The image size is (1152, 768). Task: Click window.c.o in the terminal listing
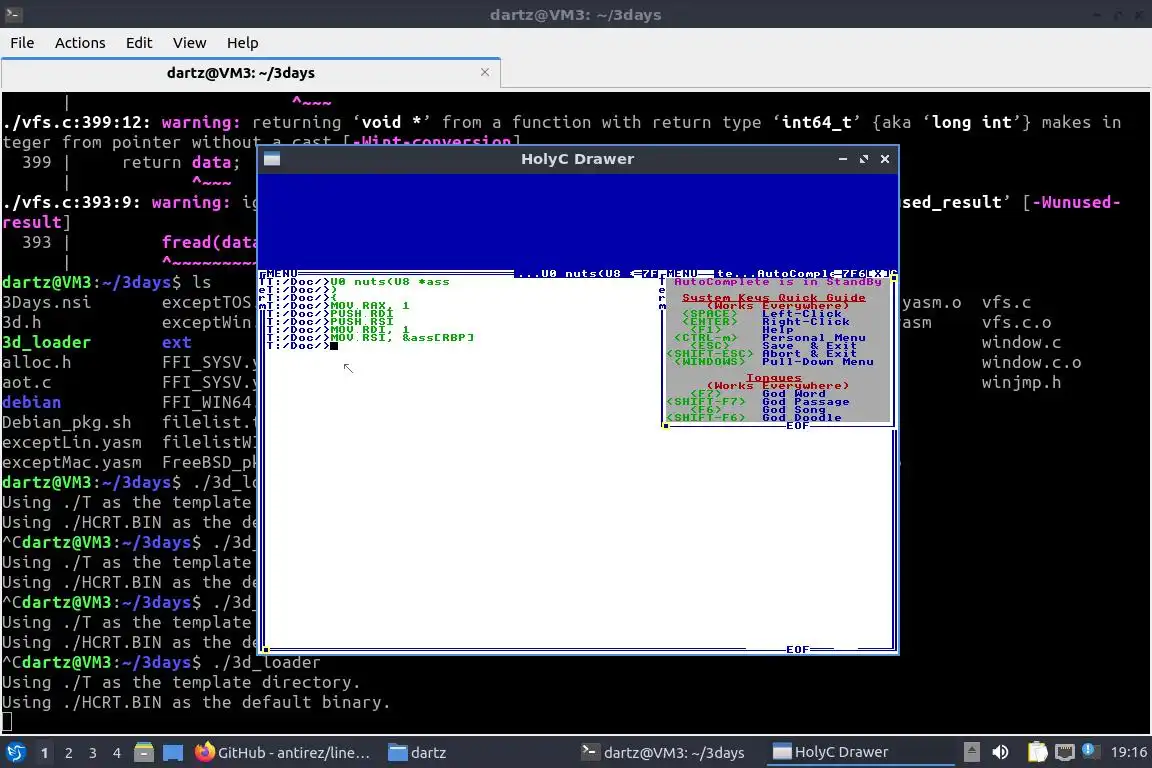[x=1032, y=362]
